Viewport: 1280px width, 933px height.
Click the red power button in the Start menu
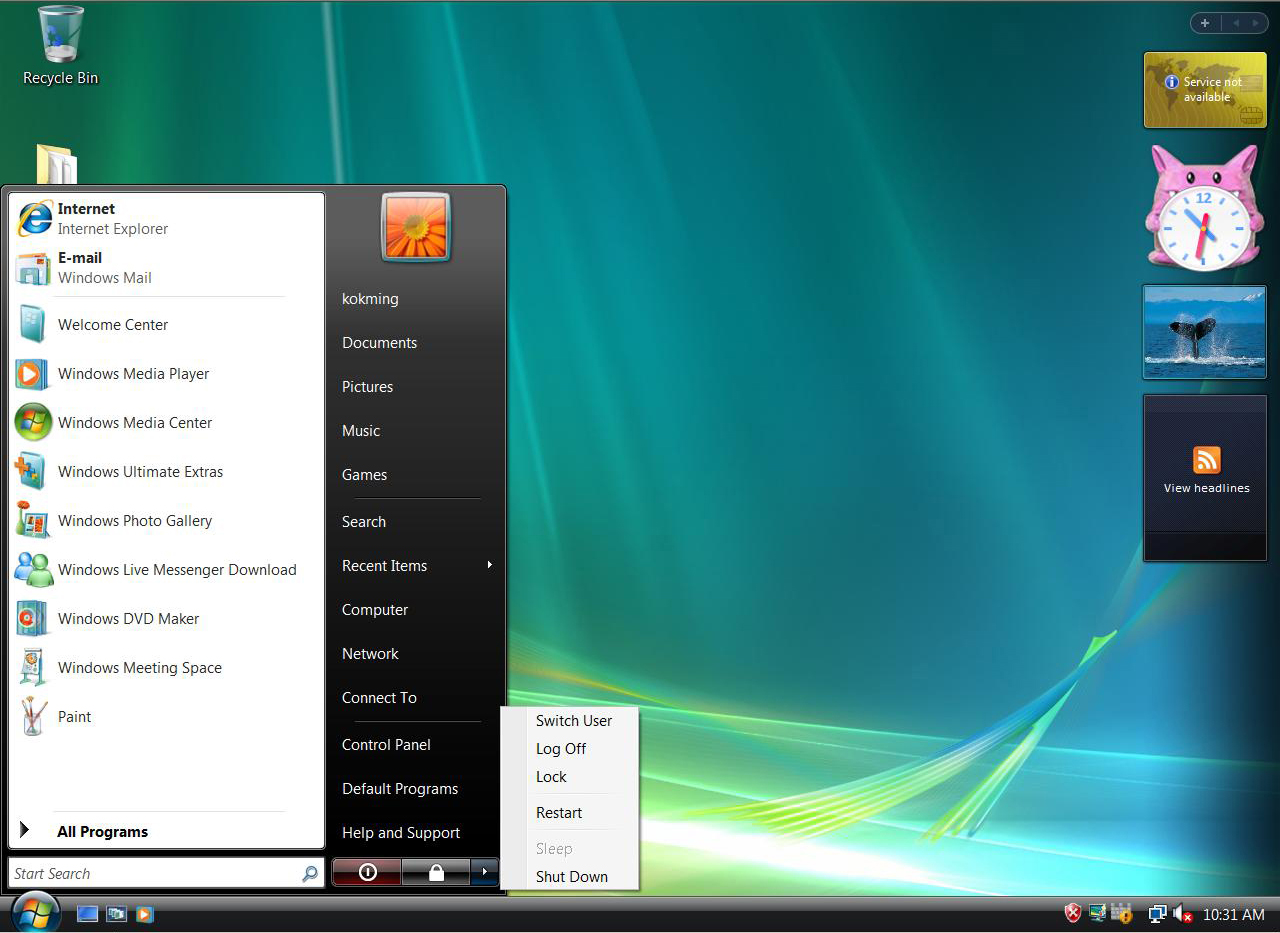click(x=367, y=872)
